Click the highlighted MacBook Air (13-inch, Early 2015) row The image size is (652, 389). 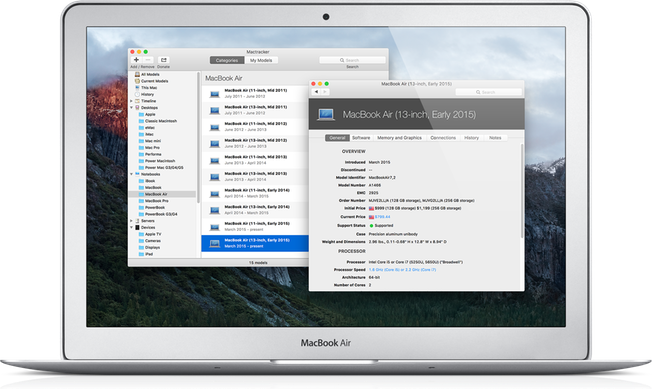pyautogui.click(x=255, y=243)
